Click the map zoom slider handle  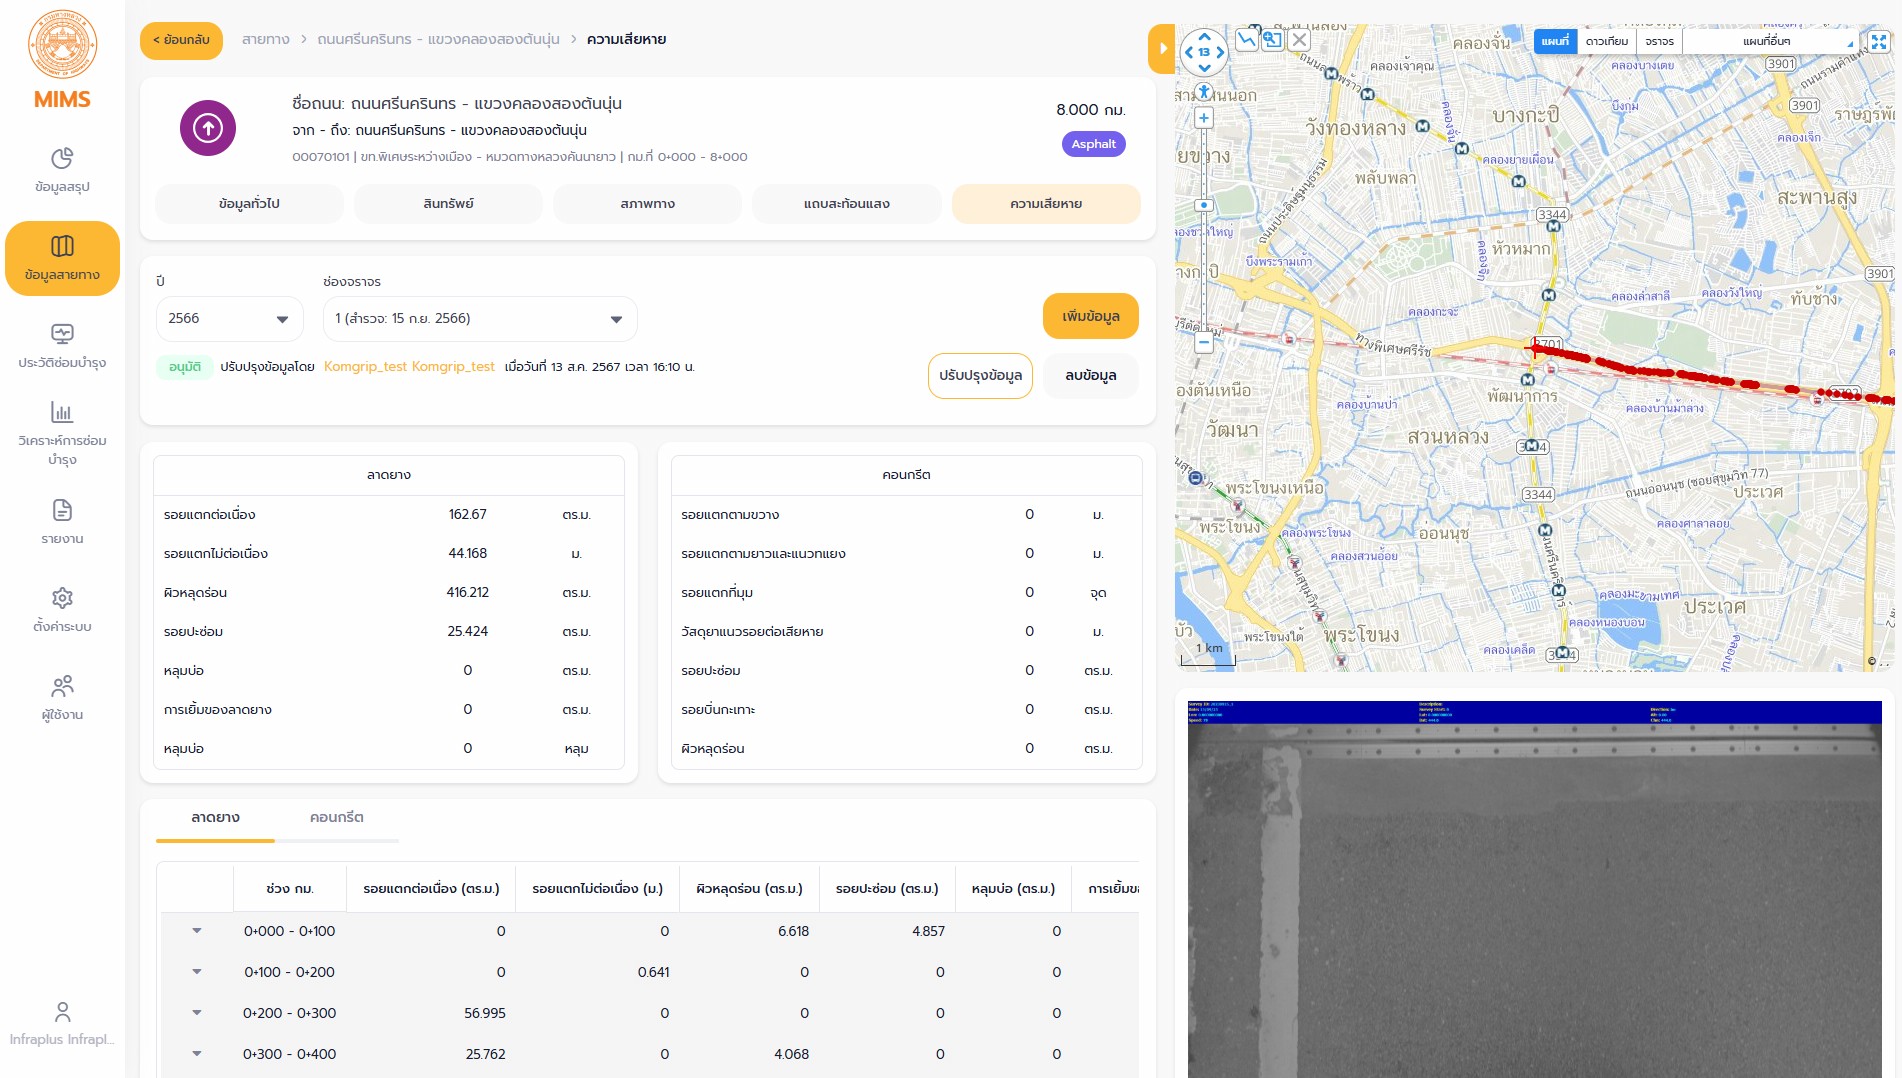coord(1204,205)
